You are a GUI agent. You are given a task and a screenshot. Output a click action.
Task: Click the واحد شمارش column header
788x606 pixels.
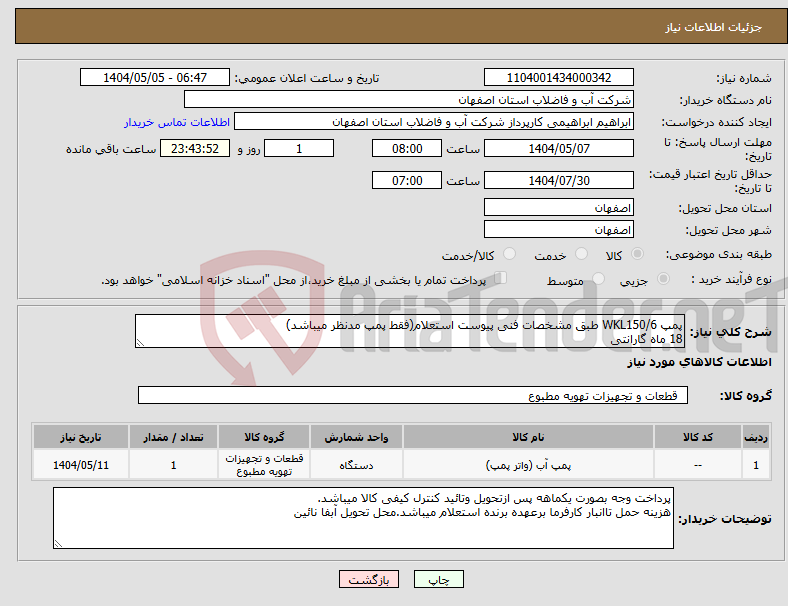click(356, 437)
